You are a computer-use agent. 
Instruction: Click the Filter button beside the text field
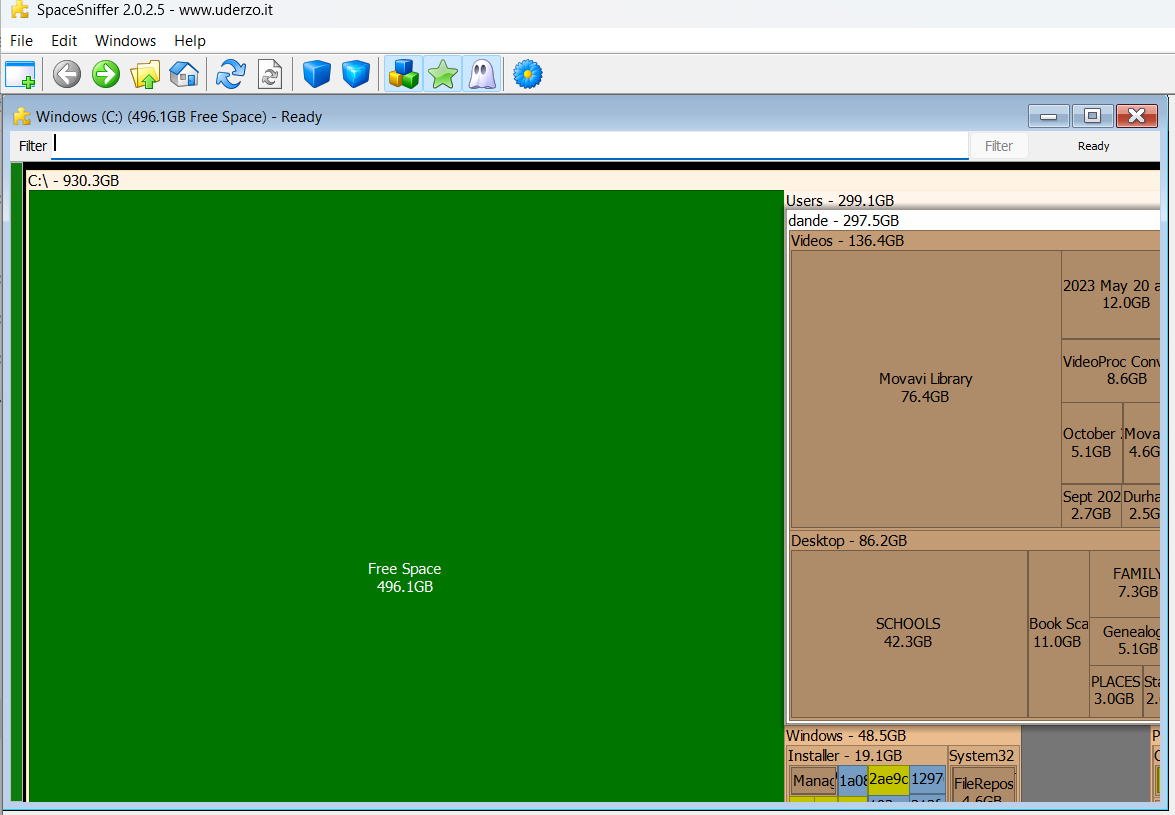(x=998, y=146)
